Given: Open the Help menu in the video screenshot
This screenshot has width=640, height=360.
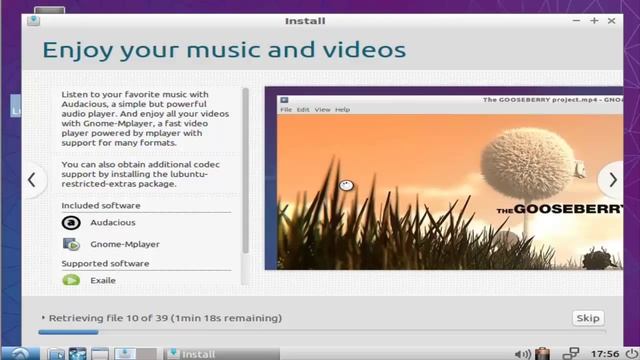Looking at the screenshot, I should 342,109.
